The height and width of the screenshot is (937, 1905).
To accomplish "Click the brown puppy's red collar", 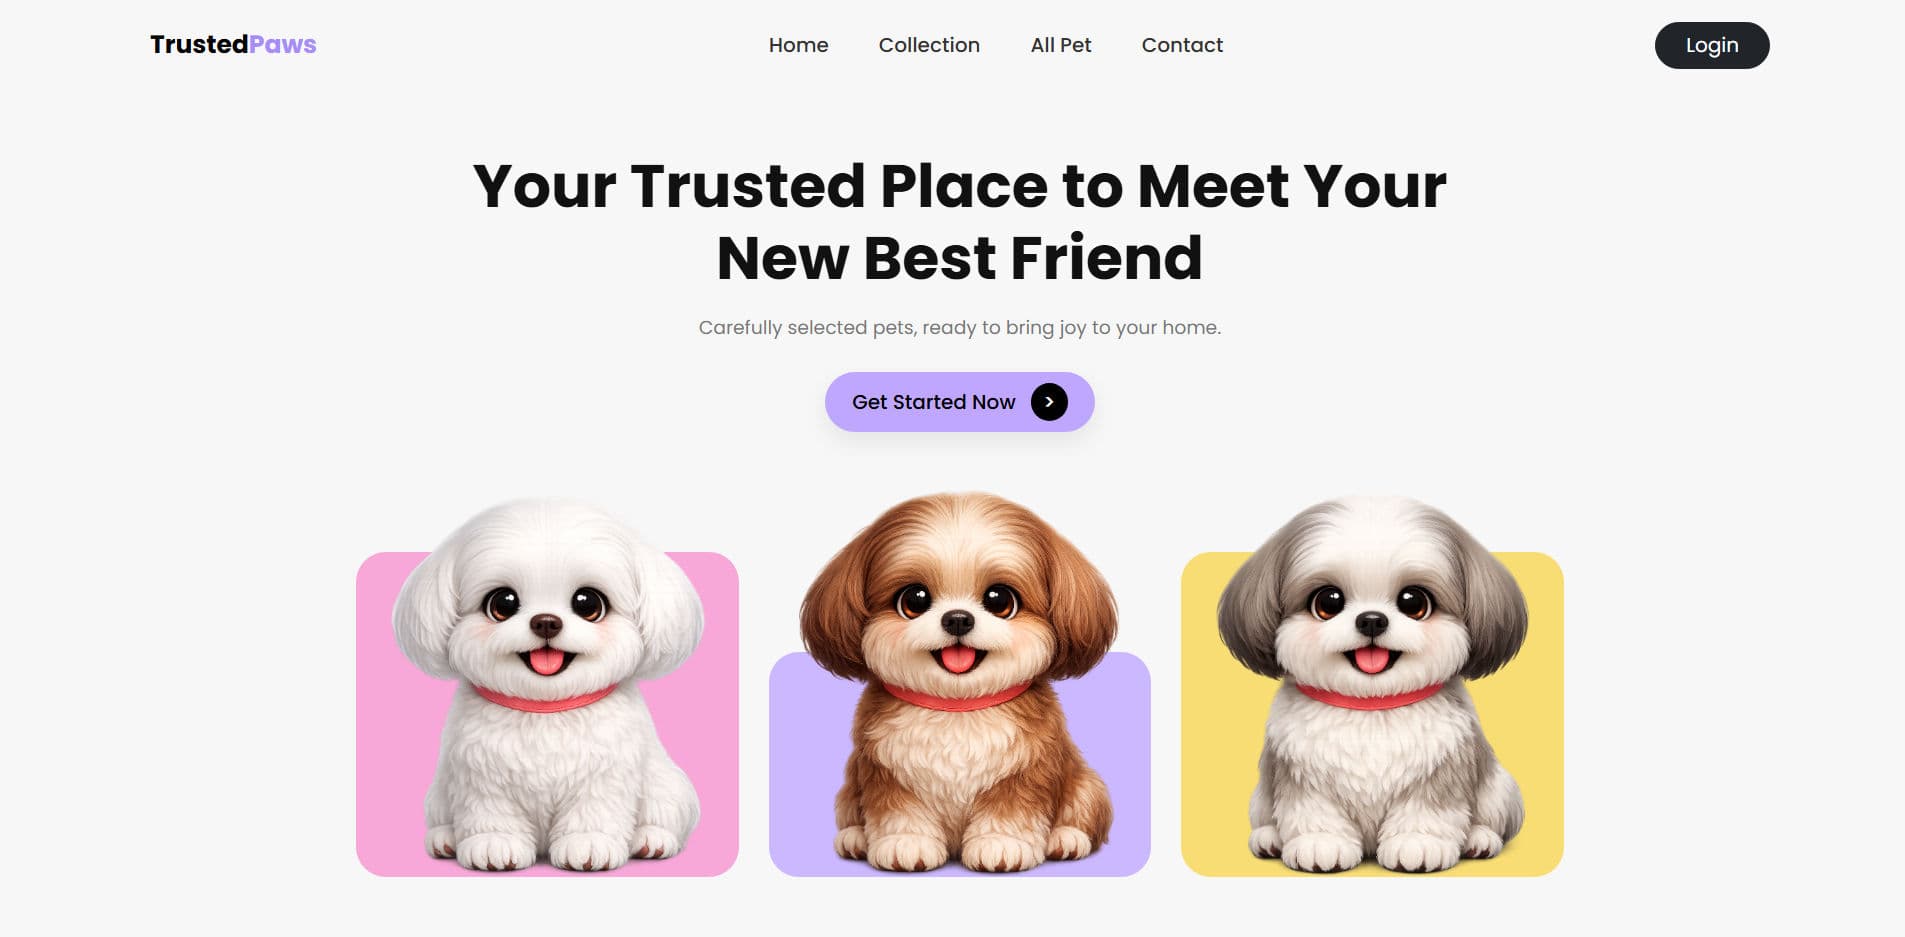I will click(957, 697).
